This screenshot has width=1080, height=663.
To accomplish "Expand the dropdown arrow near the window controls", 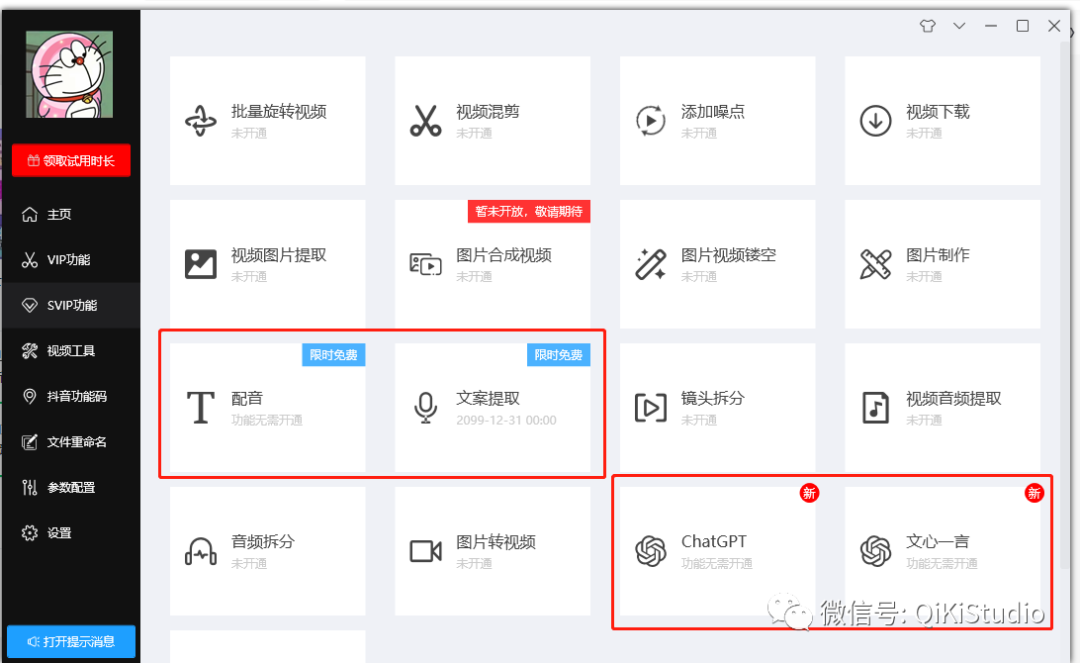I will 959,26.
